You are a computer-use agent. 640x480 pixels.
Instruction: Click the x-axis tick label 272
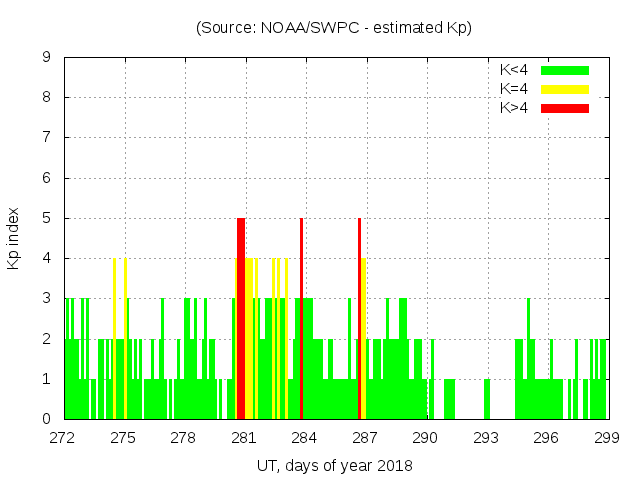(x=63, y=437)
